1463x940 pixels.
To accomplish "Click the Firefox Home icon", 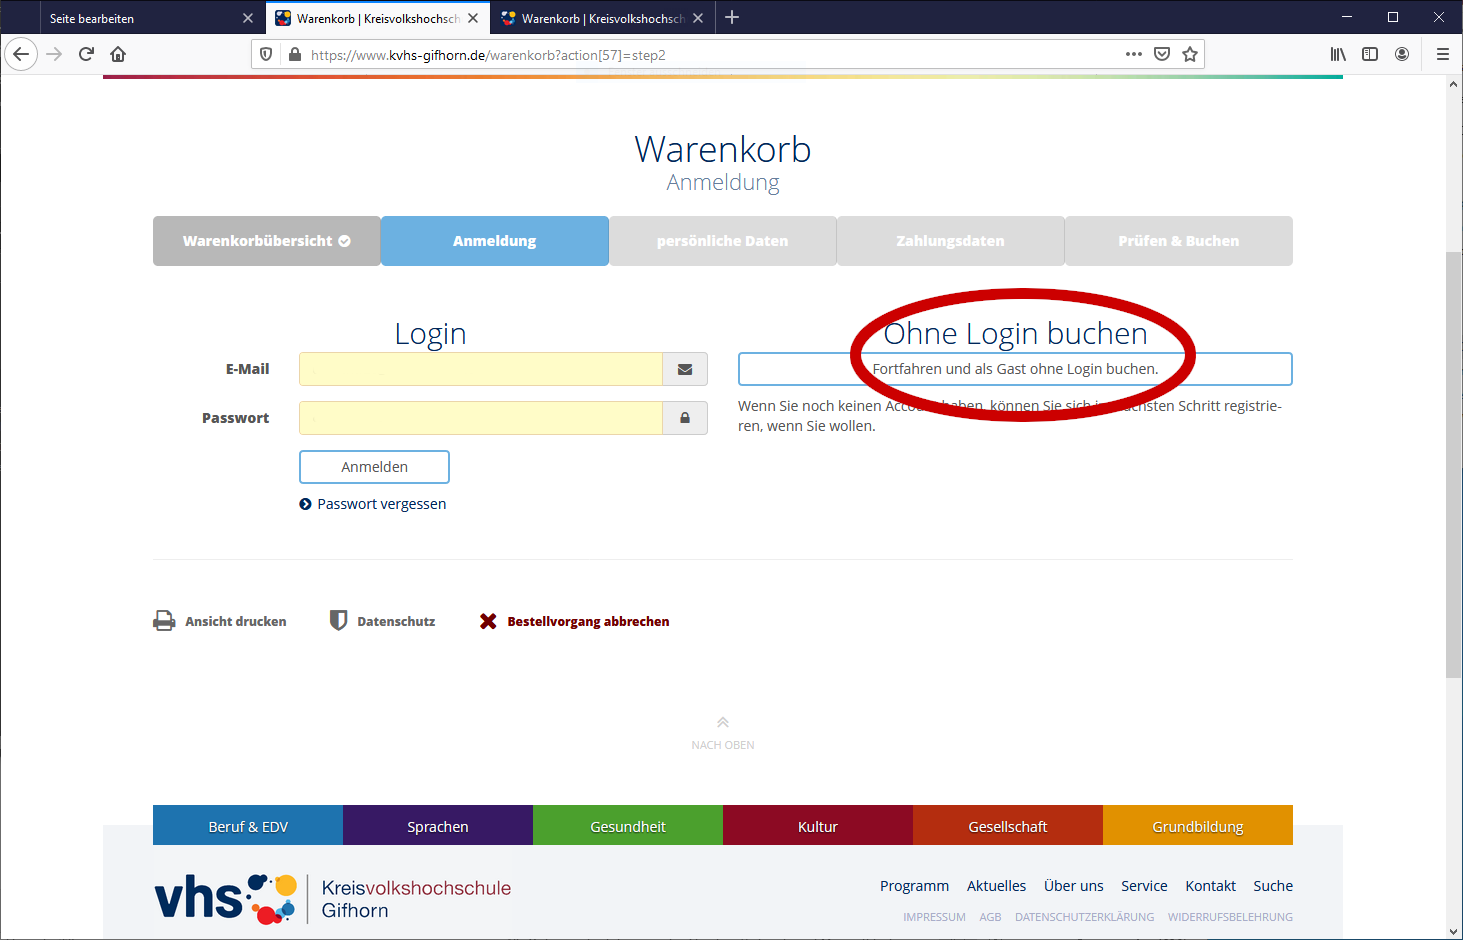I will (x=118, y=54).
